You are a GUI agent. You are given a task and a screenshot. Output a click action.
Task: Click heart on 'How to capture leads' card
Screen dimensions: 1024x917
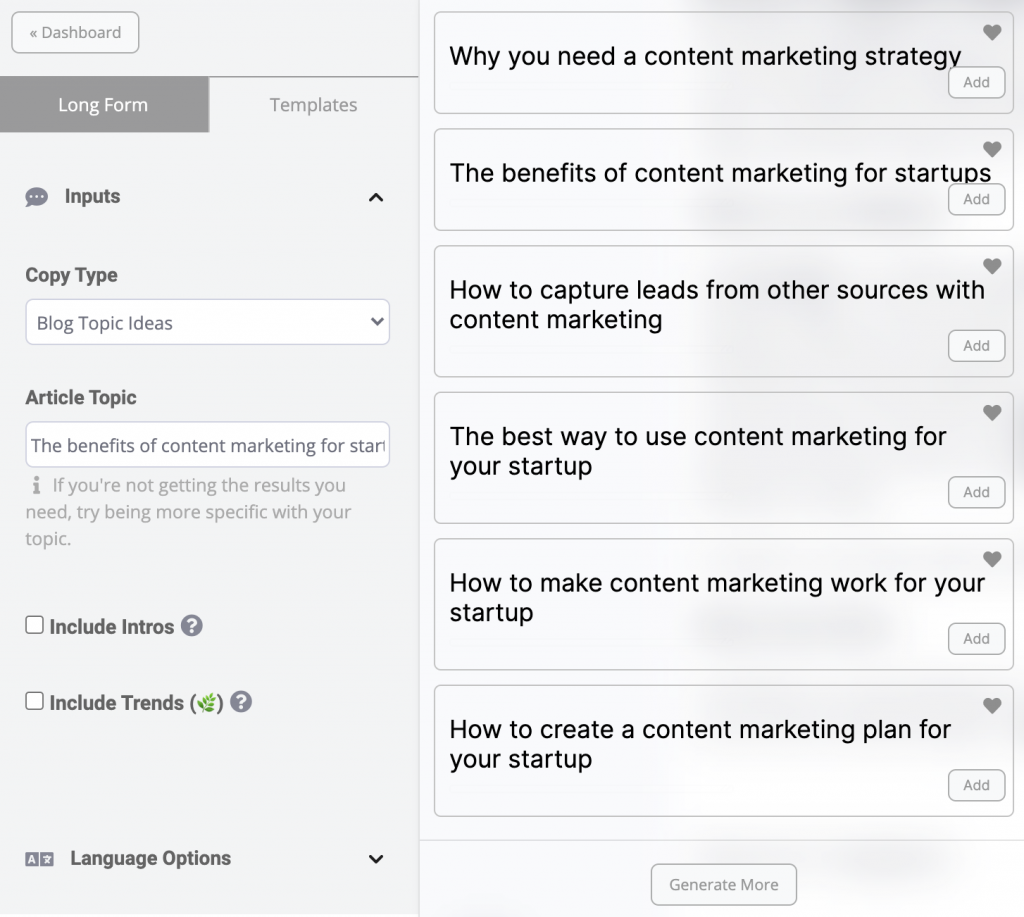point(991,266)
